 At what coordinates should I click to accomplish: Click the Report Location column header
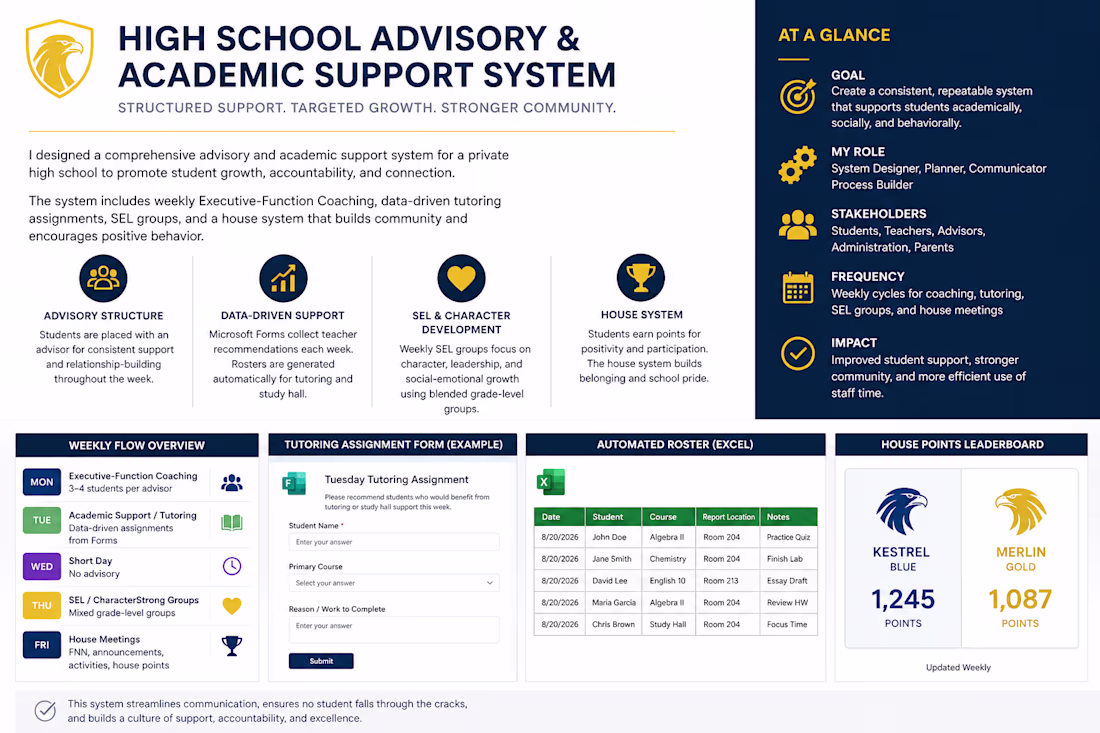click(728, 517)
